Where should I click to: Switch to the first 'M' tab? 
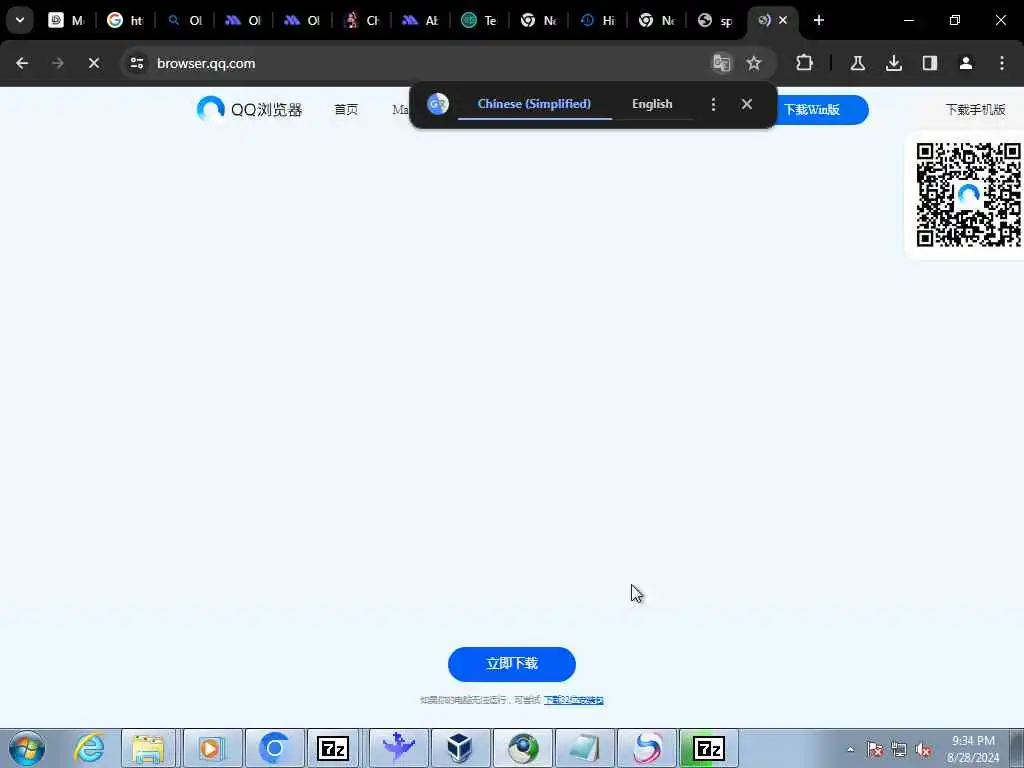(66, 20)
